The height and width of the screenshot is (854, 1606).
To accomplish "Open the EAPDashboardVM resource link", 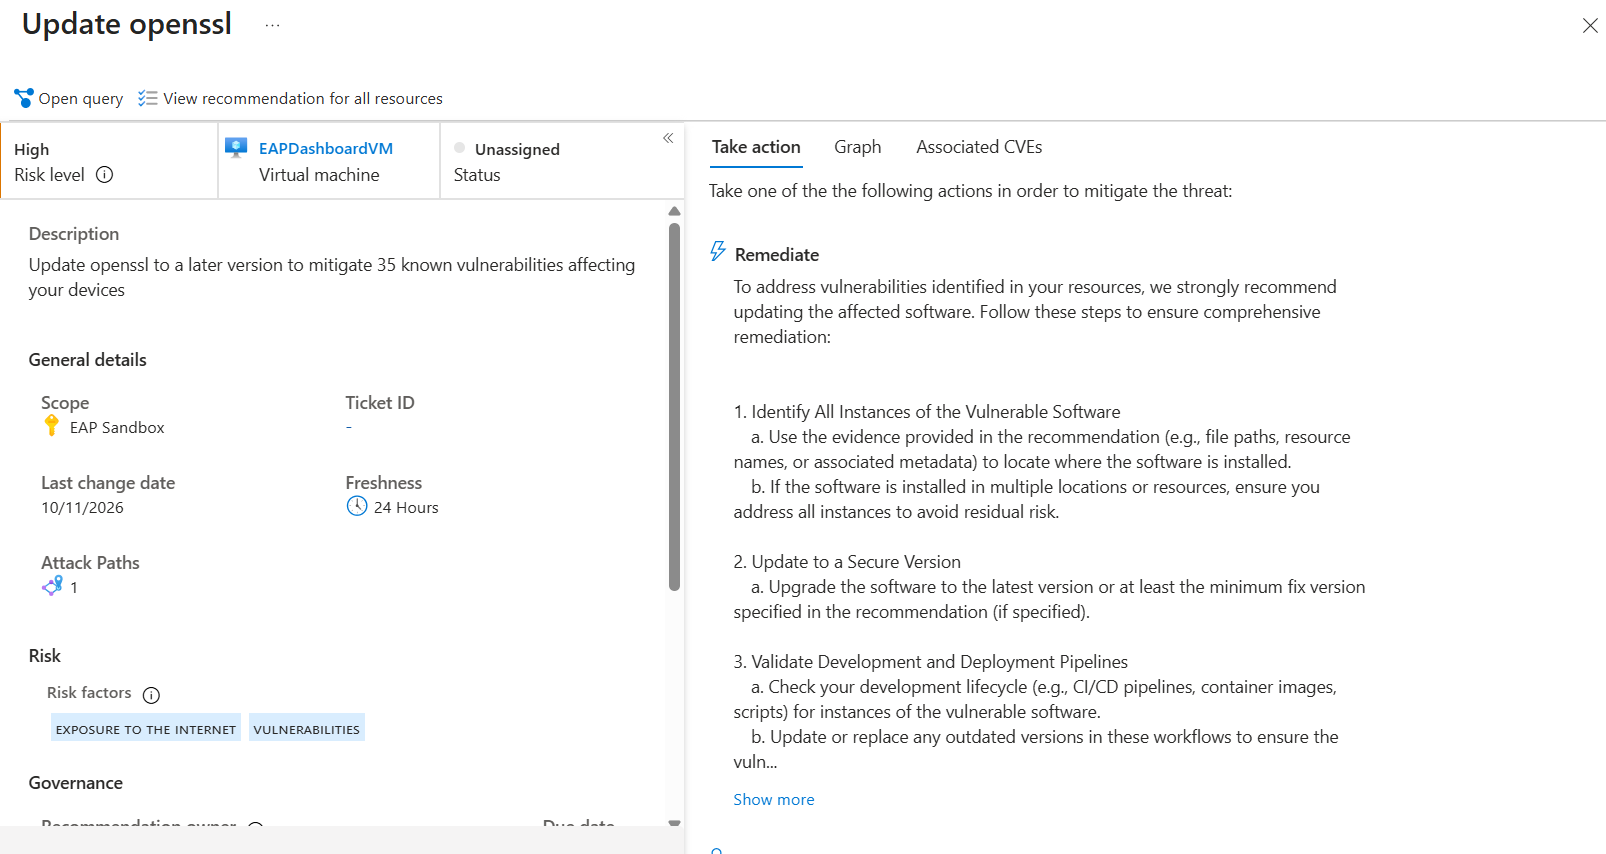I will 326,148.
